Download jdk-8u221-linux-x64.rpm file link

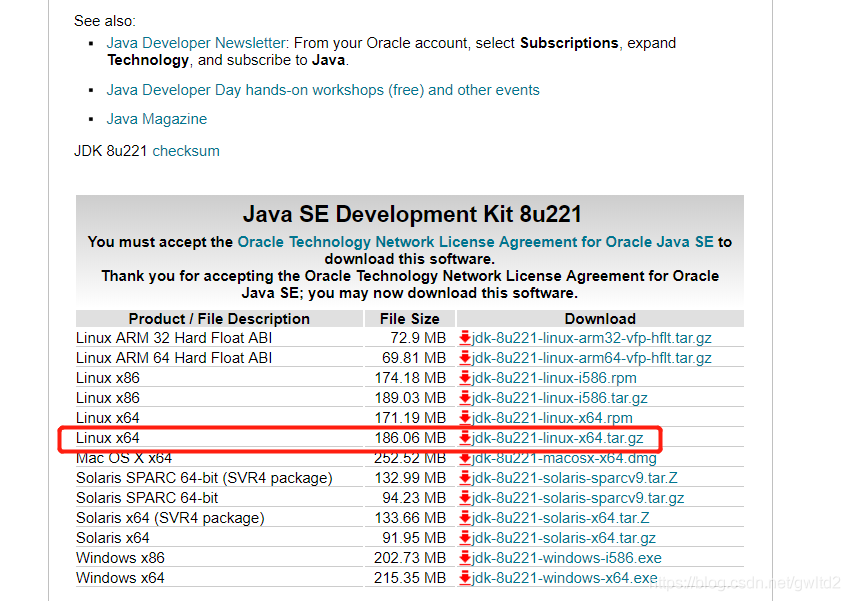point(552,418)
